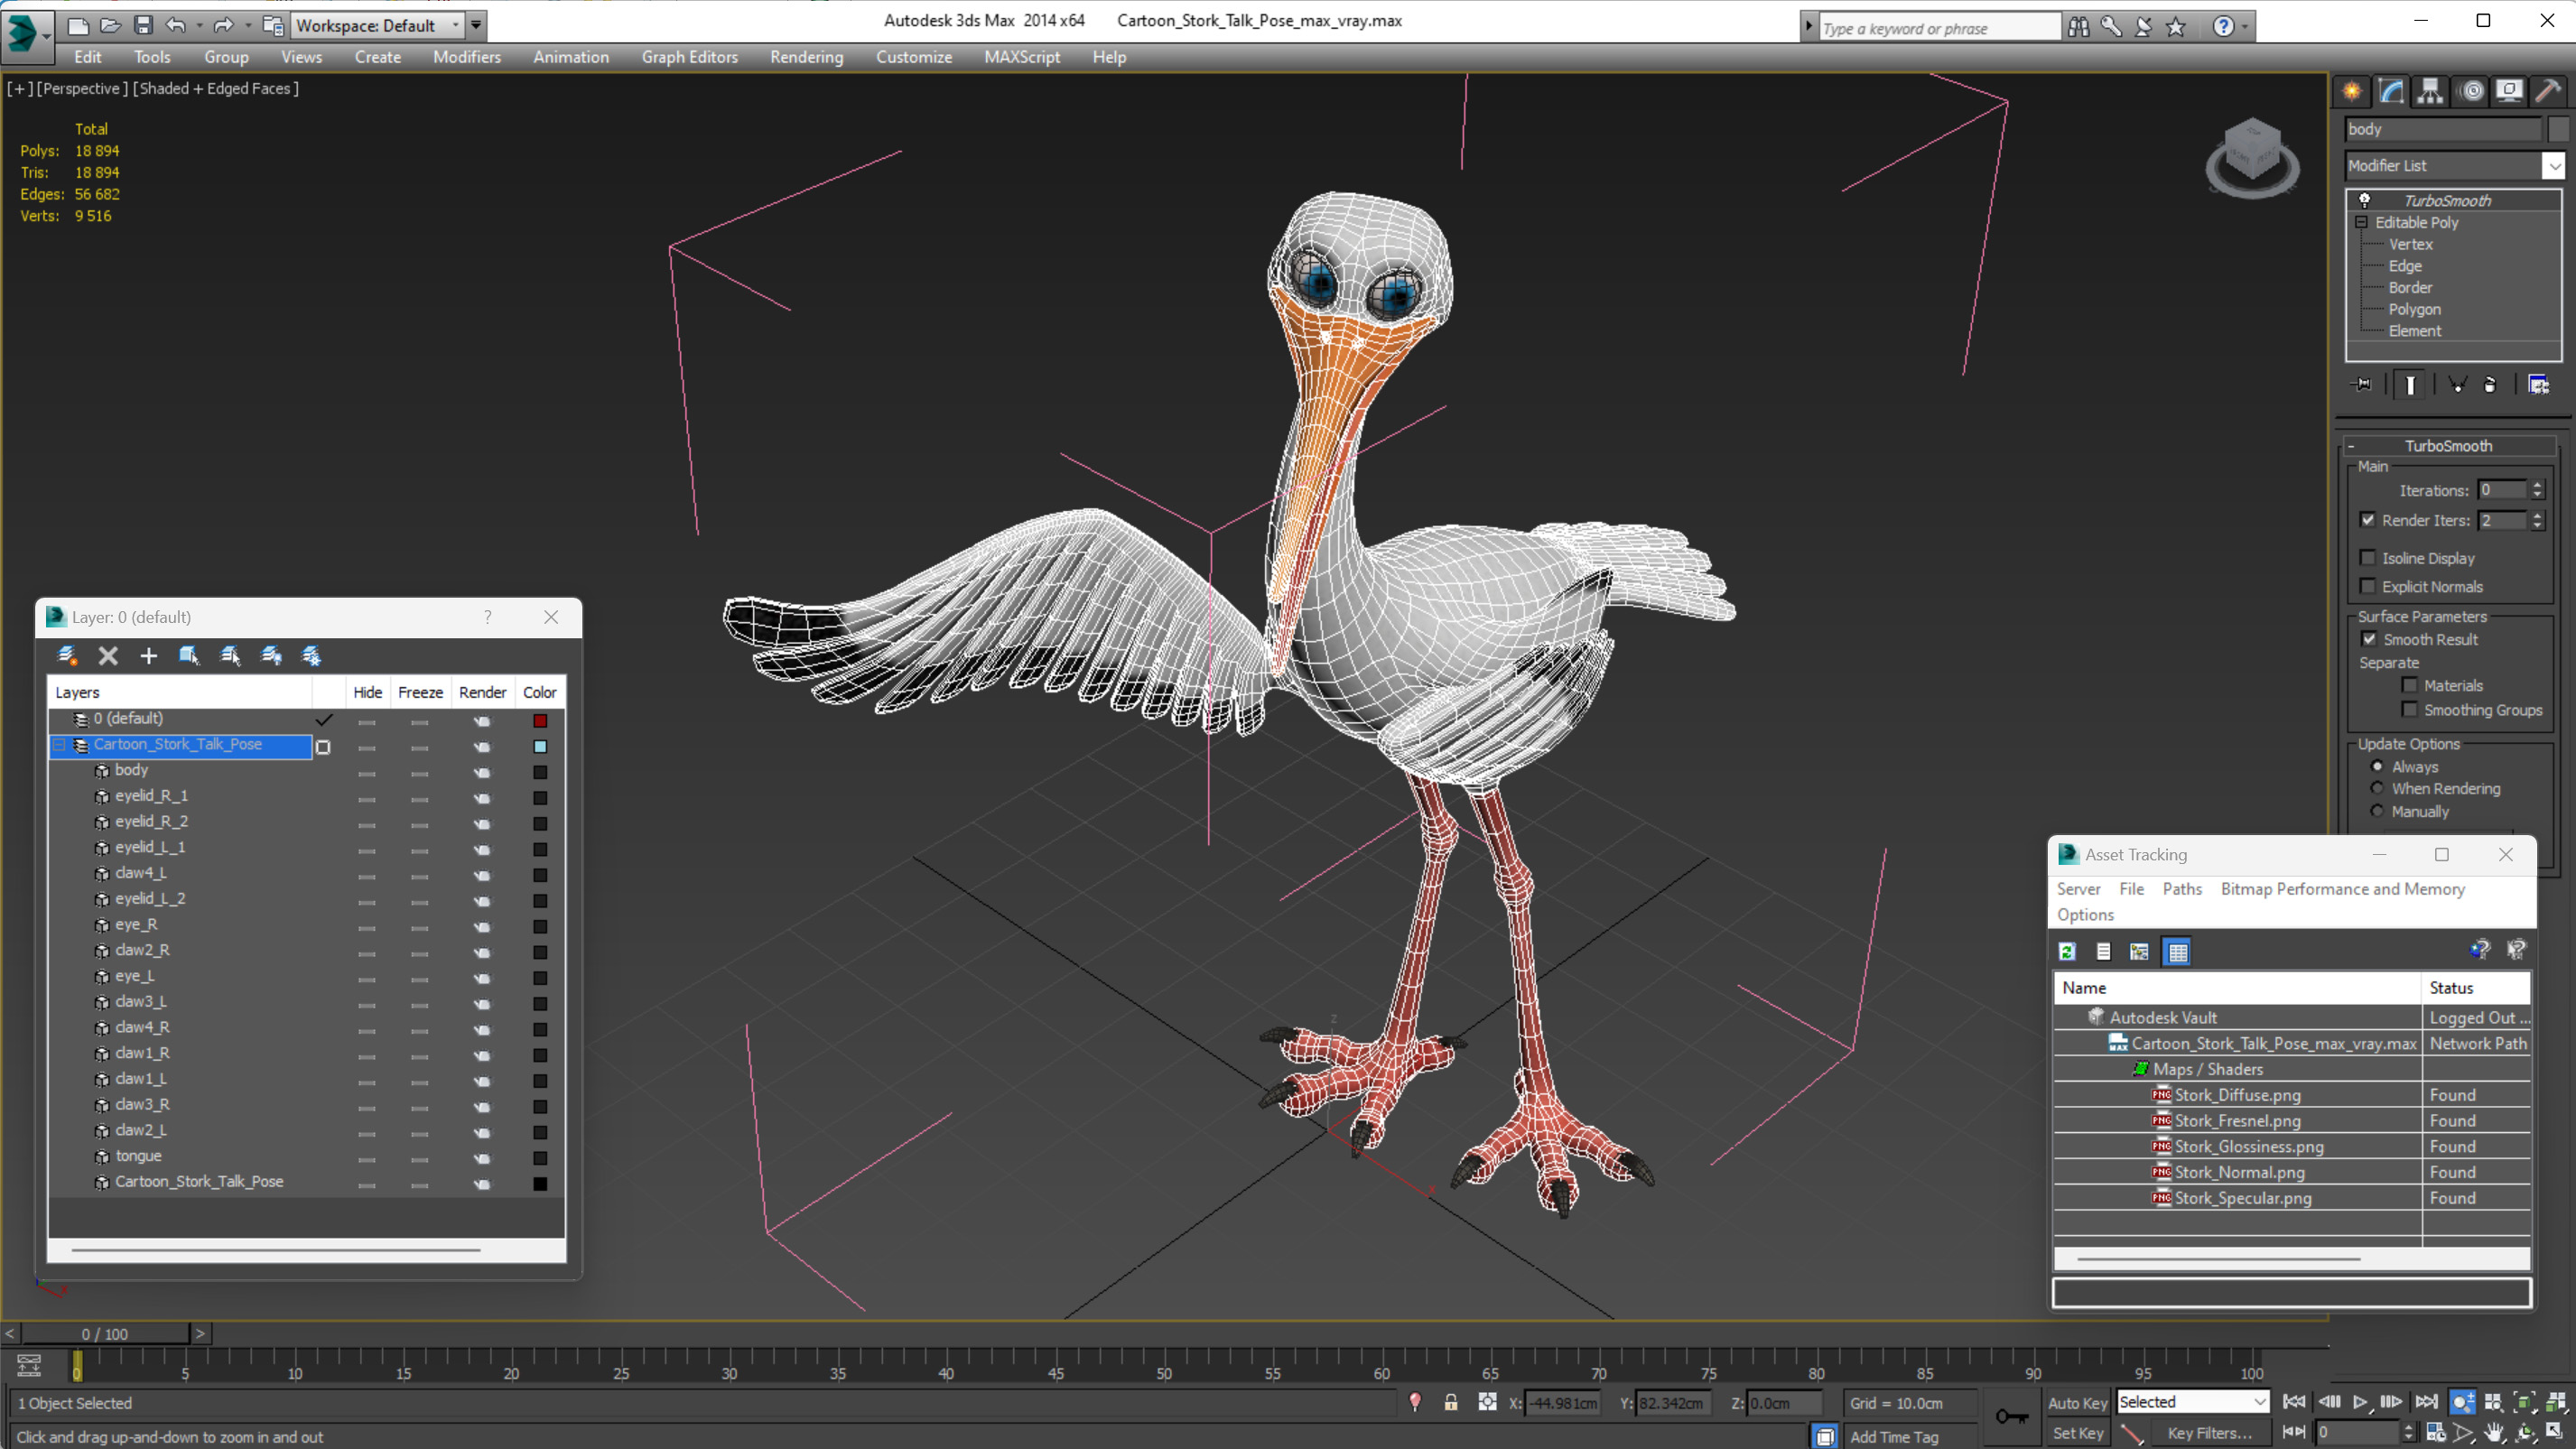2576x1449 pixels.
Task: Click the viewport Perspective label
Action: point(82,88)
